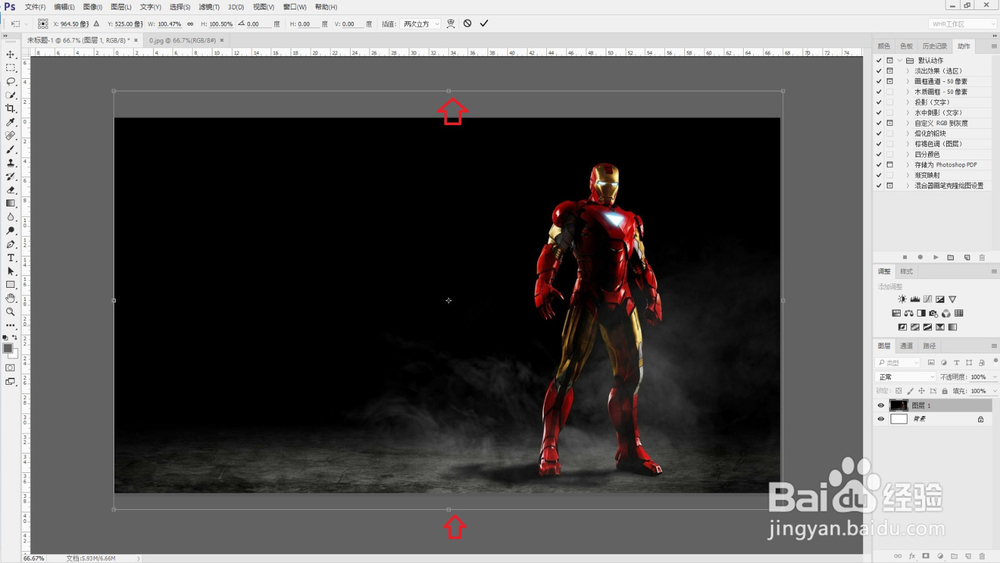Open the 视图(V) menu
1000x563 pixels.
263,7
